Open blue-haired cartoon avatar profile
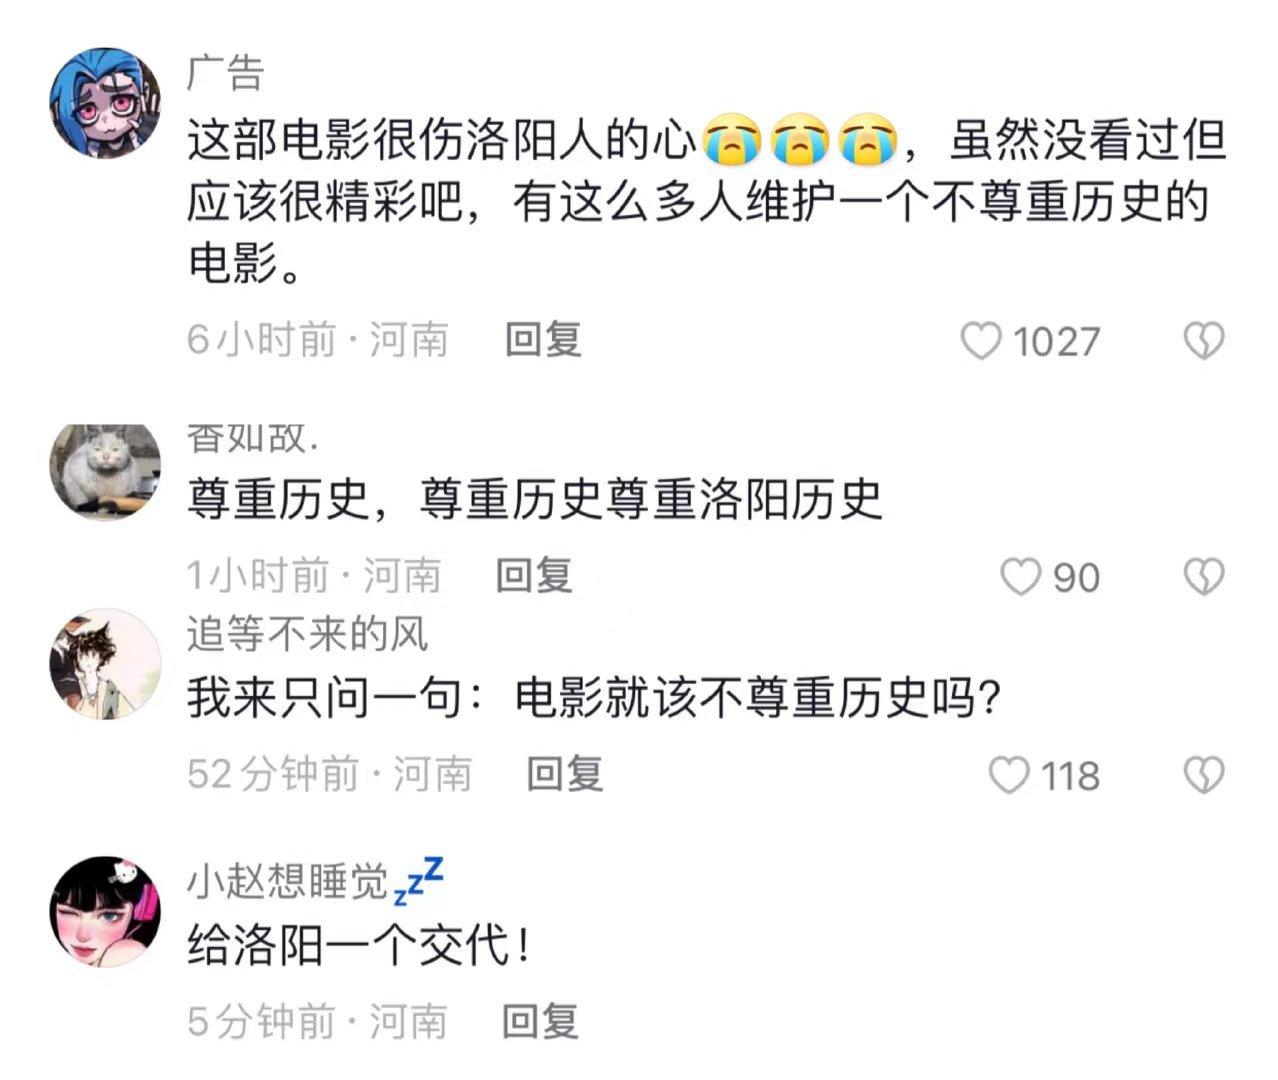 [105, 102]
